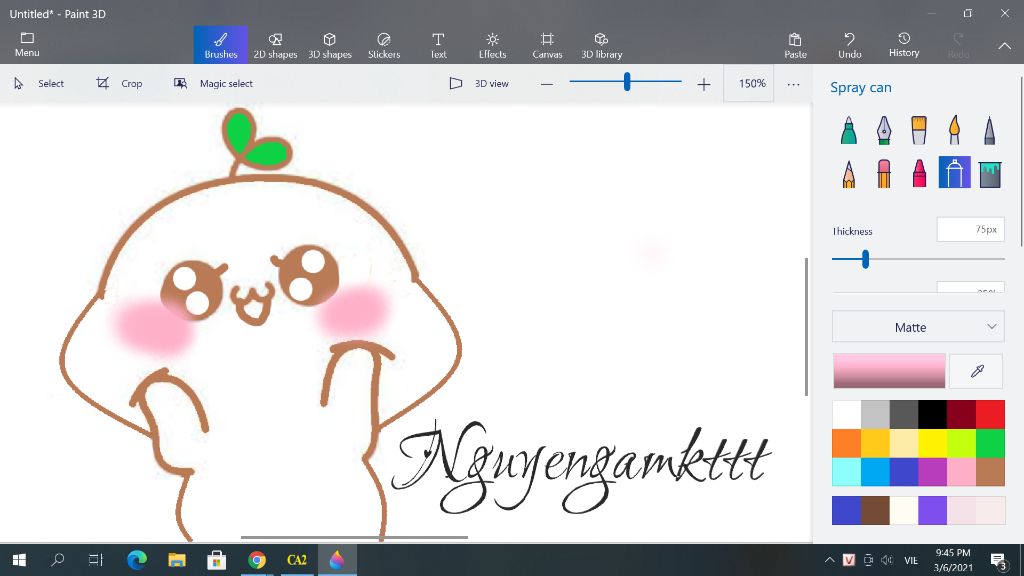Image resolution: width=1024 pixels, height=576 pixels.
Task: Activate the Magic select tool
Action: pos(213,84)
